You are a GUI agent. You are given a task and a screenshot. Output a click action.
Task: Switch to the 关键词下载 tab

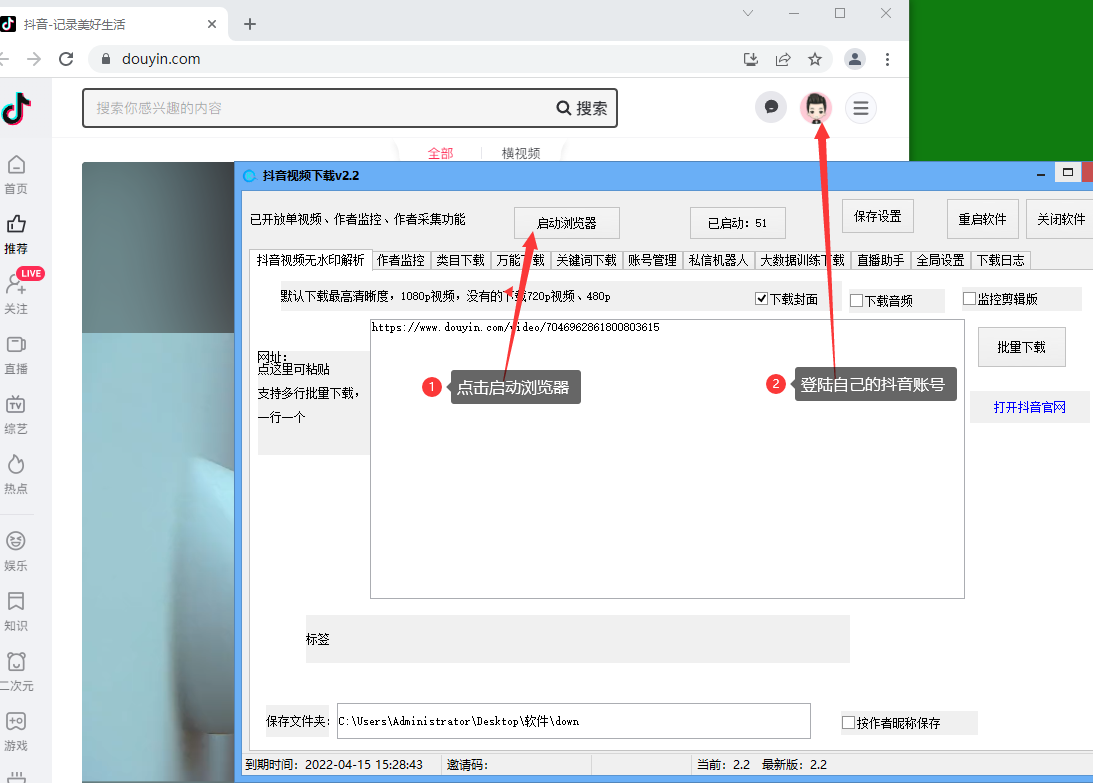pos(586,260)
